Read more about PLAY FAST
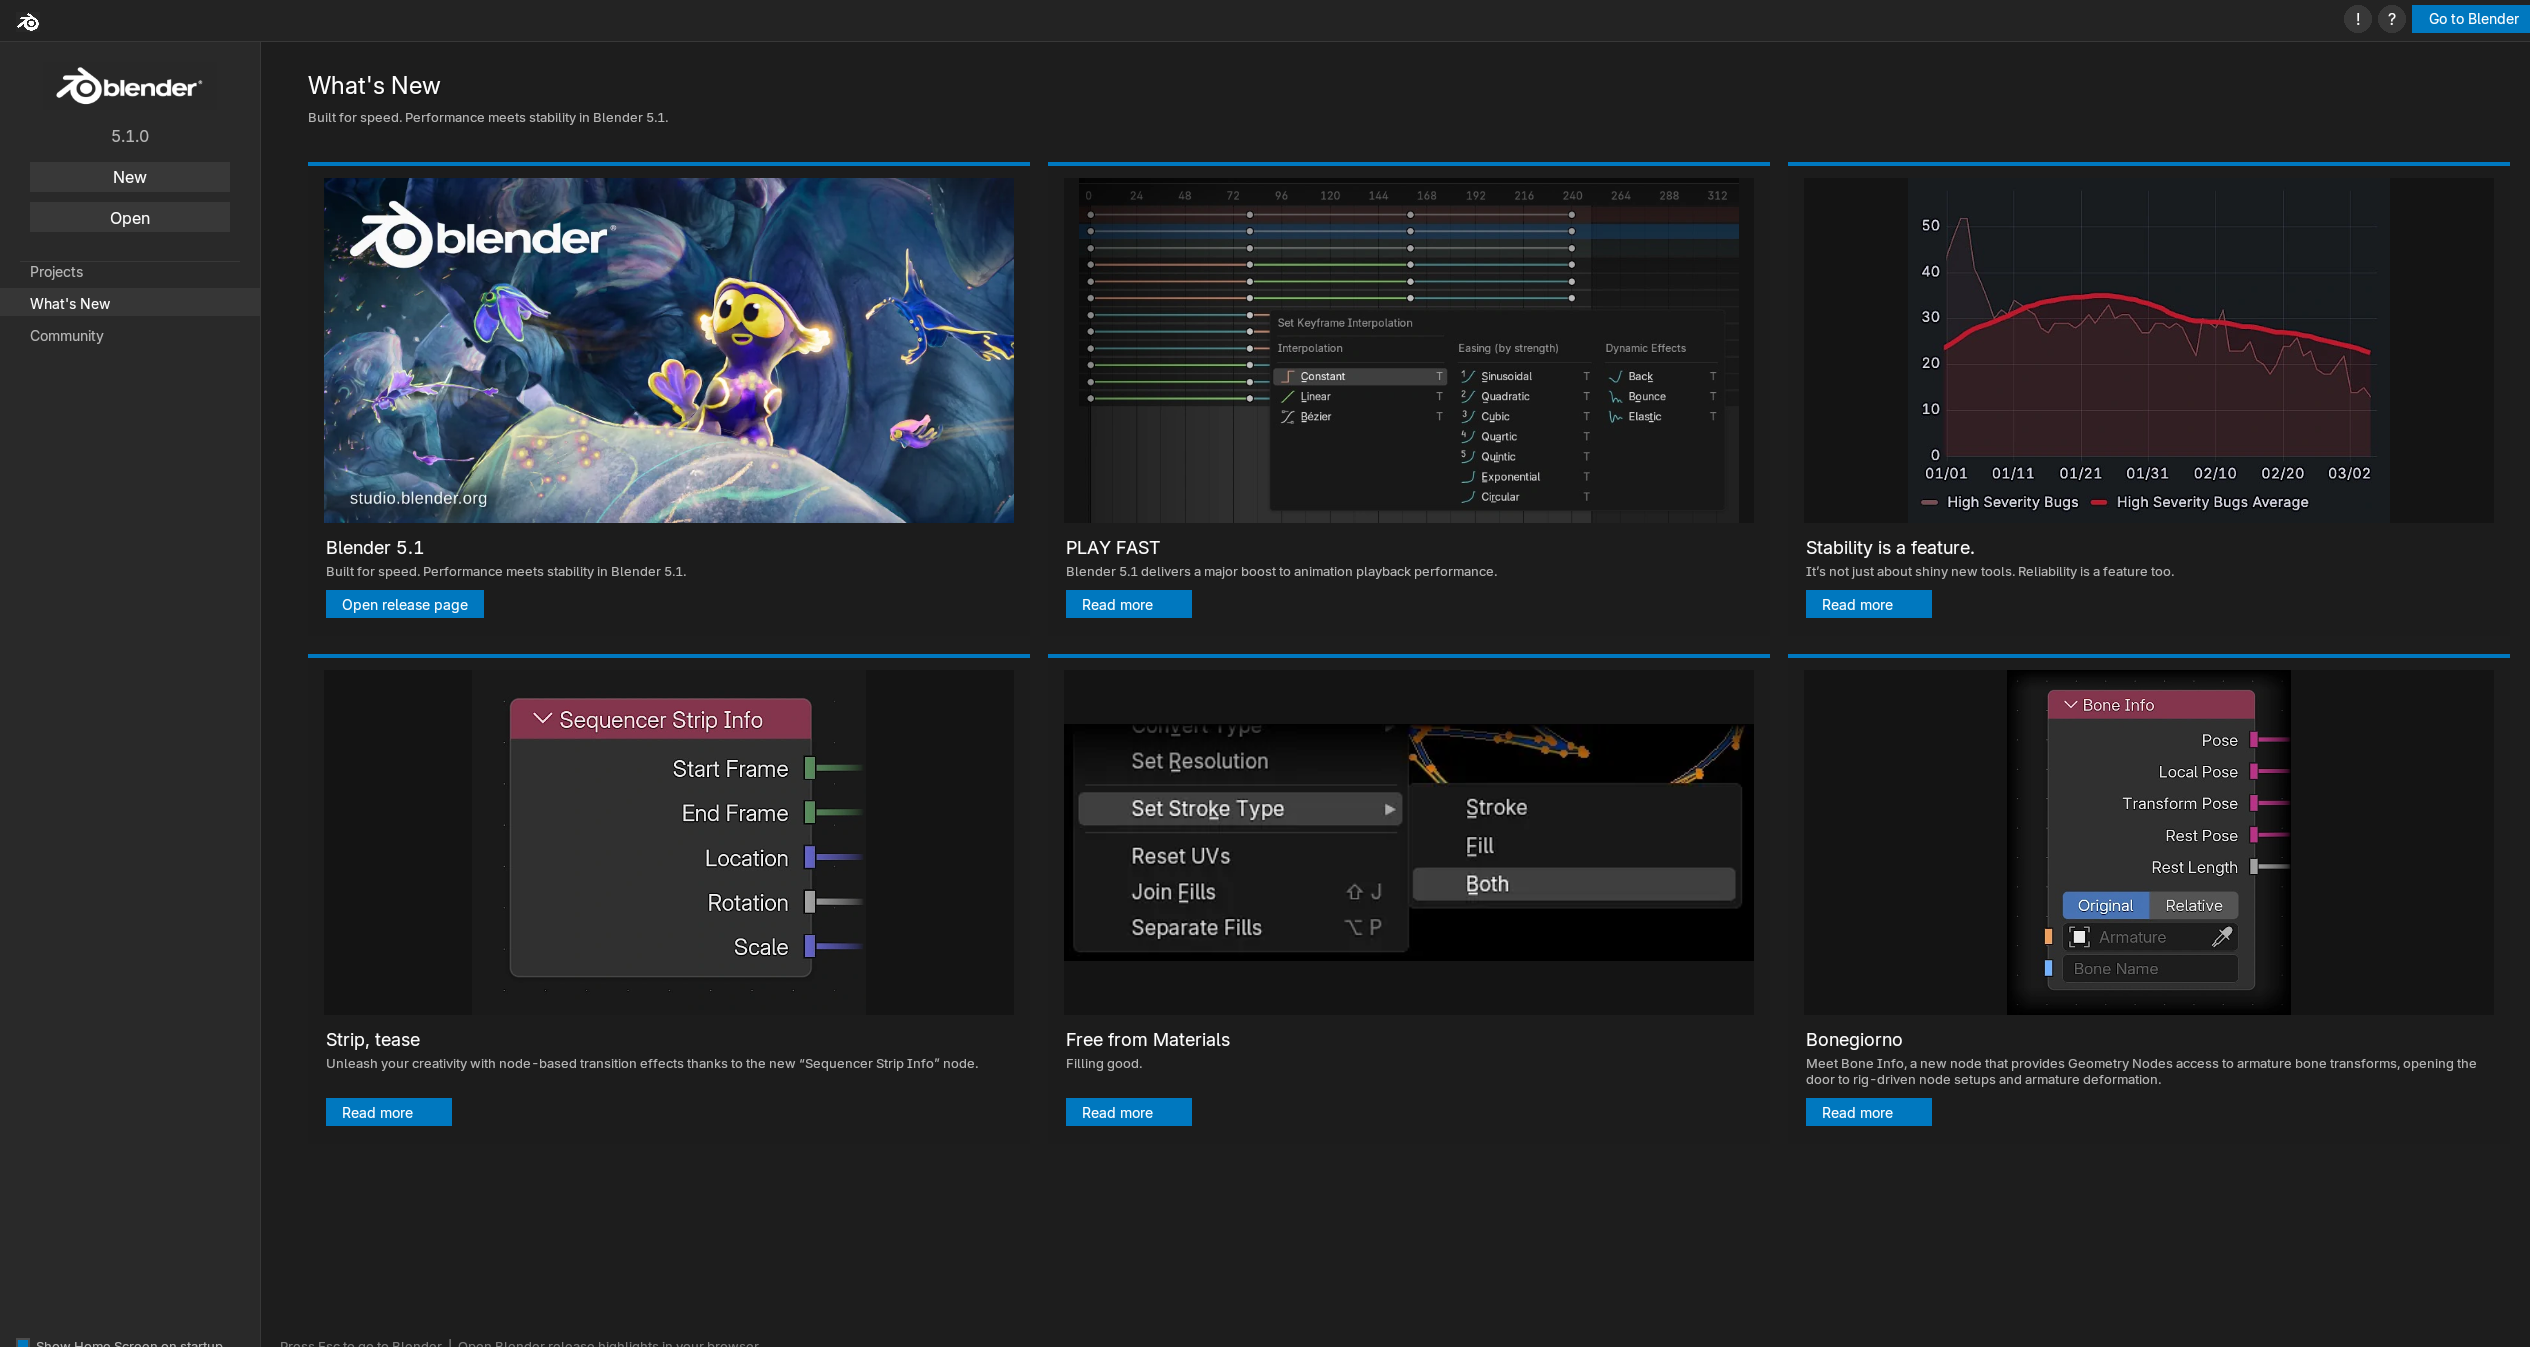The width and height of the screenshot is (2530, 1347). pos(1127,605)
